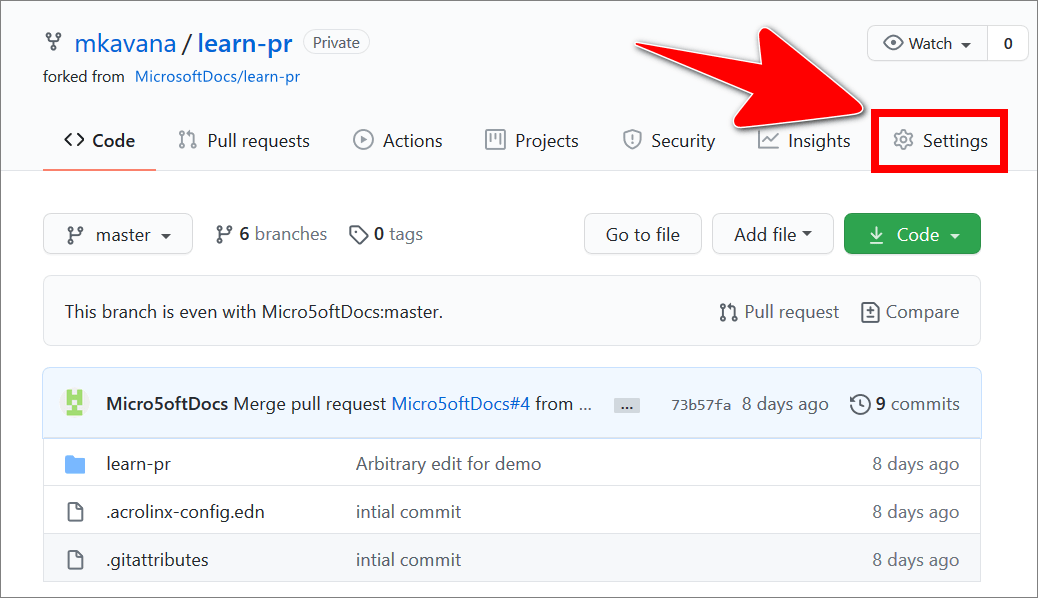Click the shield icon on Security tab
The height and width of the screenshot is (598, 1038).
tap(632, 140)
